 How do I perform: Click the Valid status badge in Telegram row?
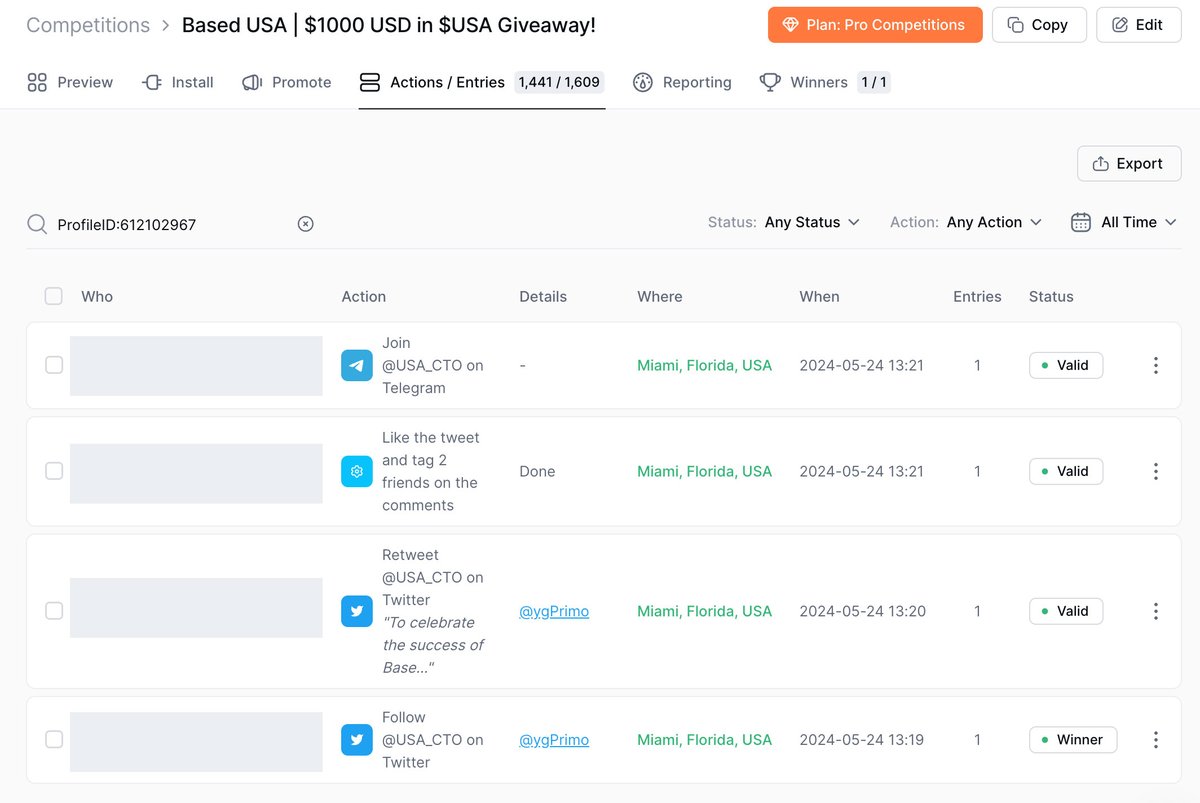1066,365
